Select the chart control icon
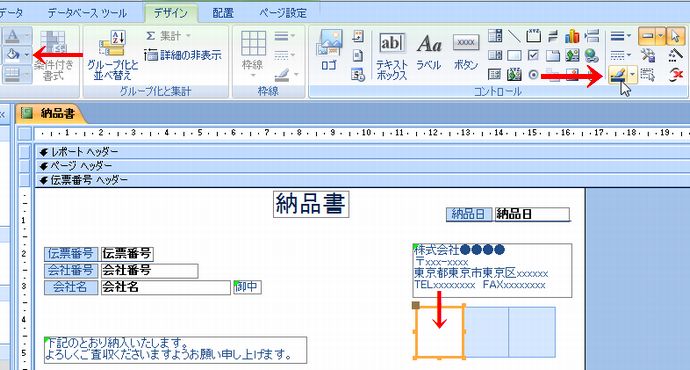 pos(572,36)
